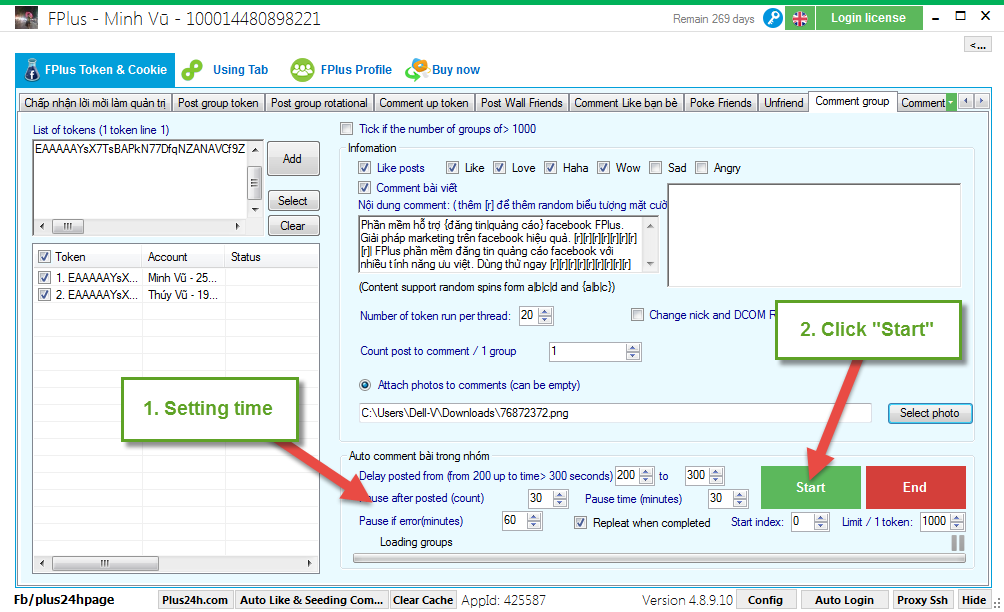1004x612 pixels.
Task: Toggle the Love reaction checkbox
Action: pos(499,168)
